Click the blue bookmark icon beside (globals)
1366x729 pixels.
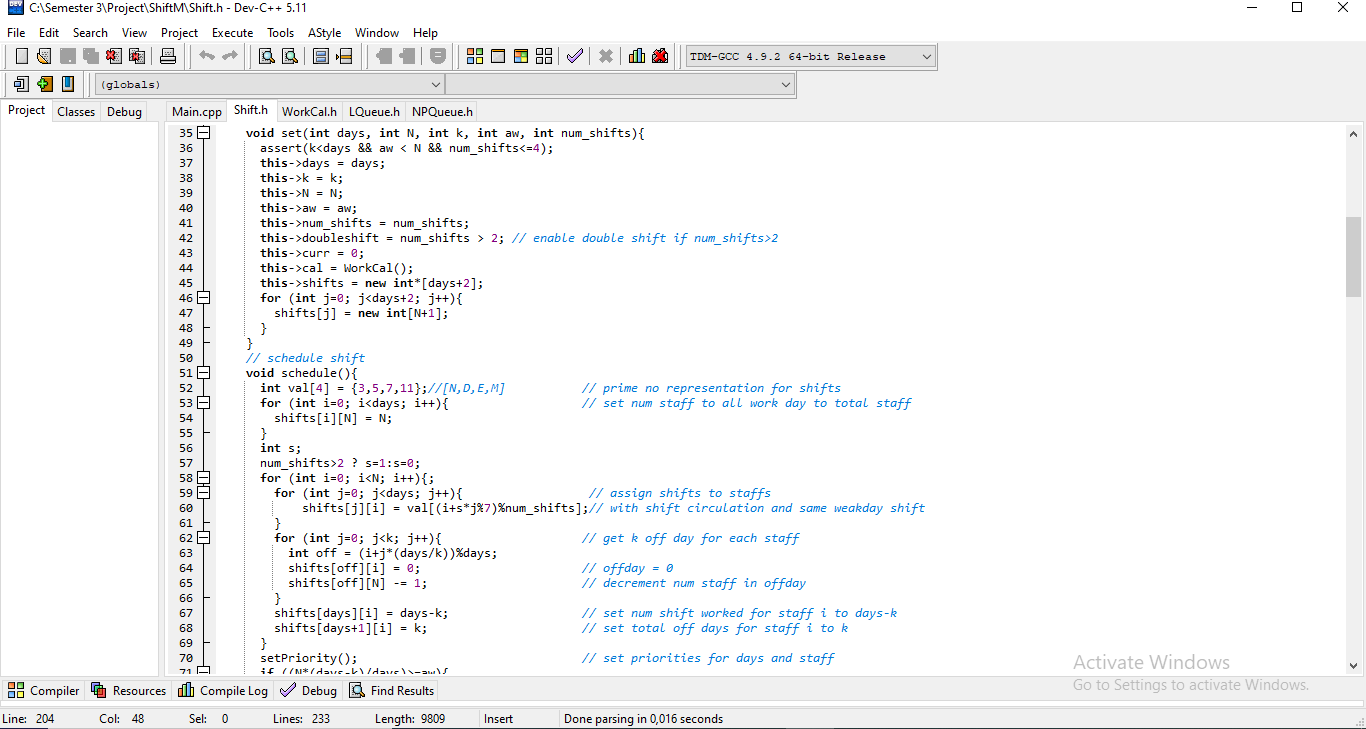[67, 84]
